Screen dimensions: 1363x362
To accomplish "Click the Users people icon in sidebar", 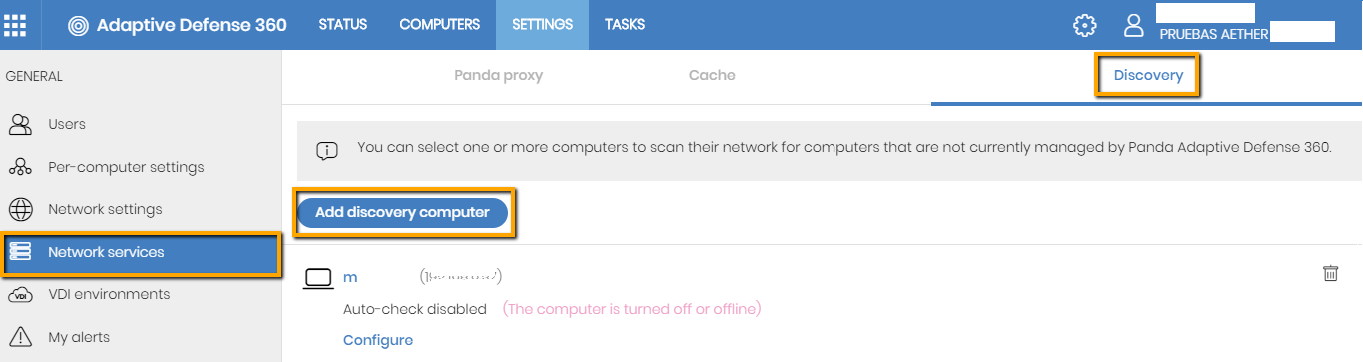I will point(20,125).
